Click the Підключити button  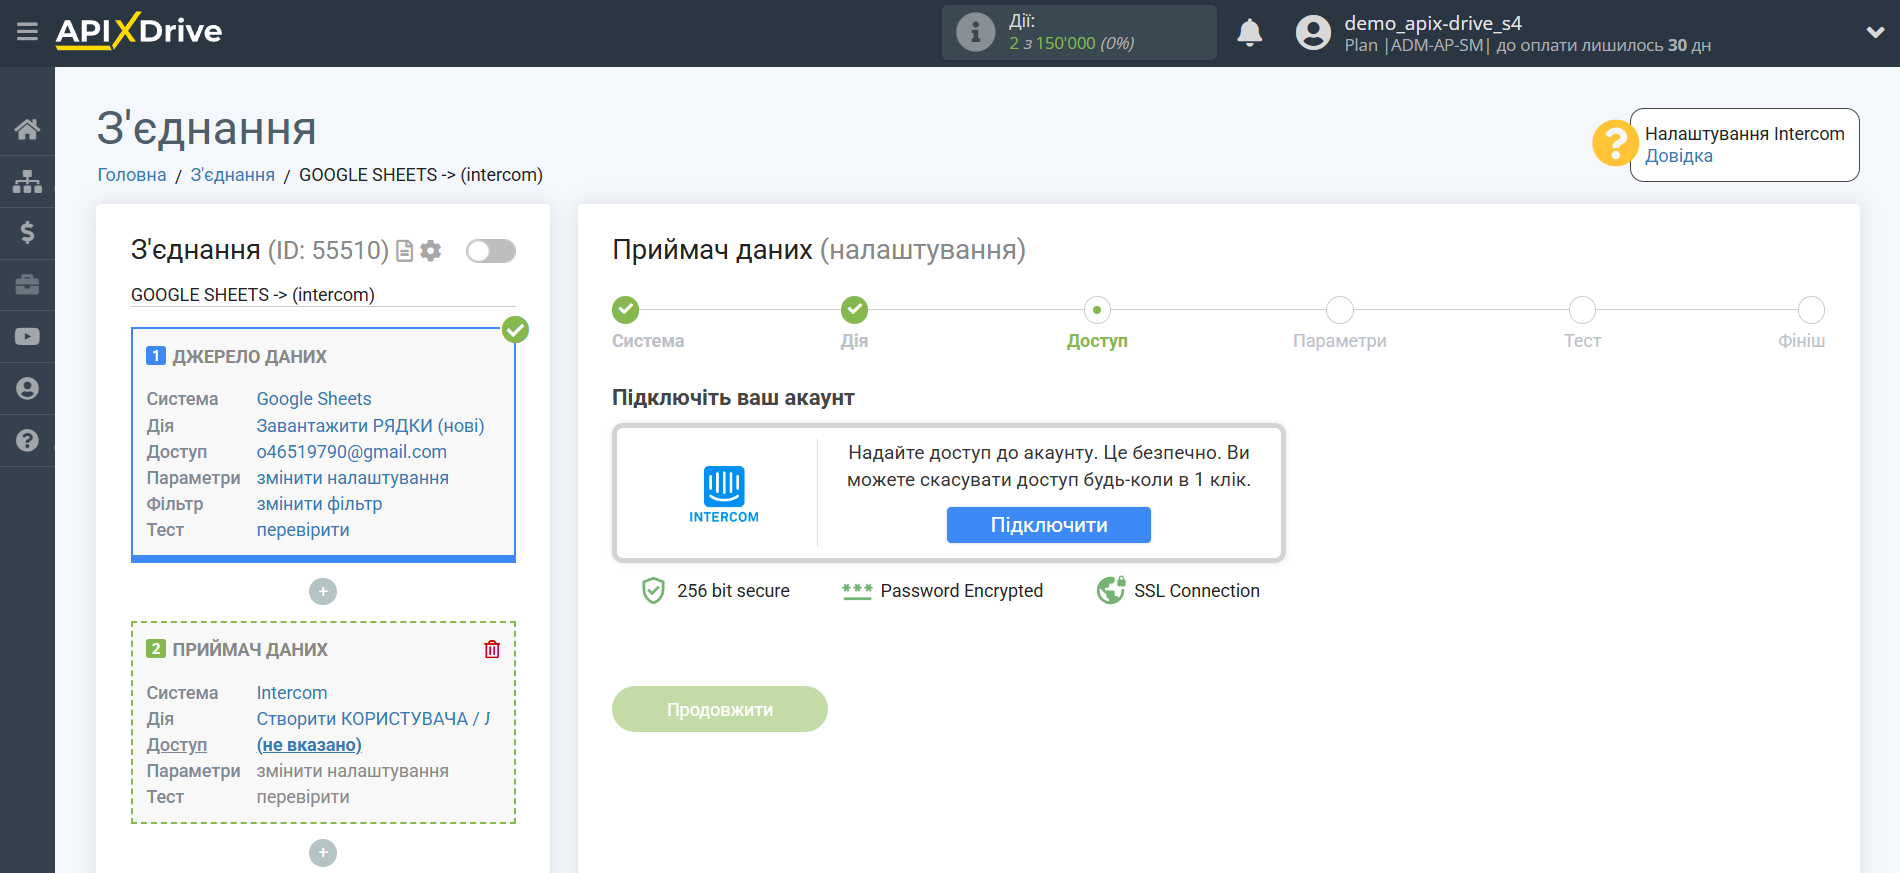pyautogui.click(x=1048, y=525)
